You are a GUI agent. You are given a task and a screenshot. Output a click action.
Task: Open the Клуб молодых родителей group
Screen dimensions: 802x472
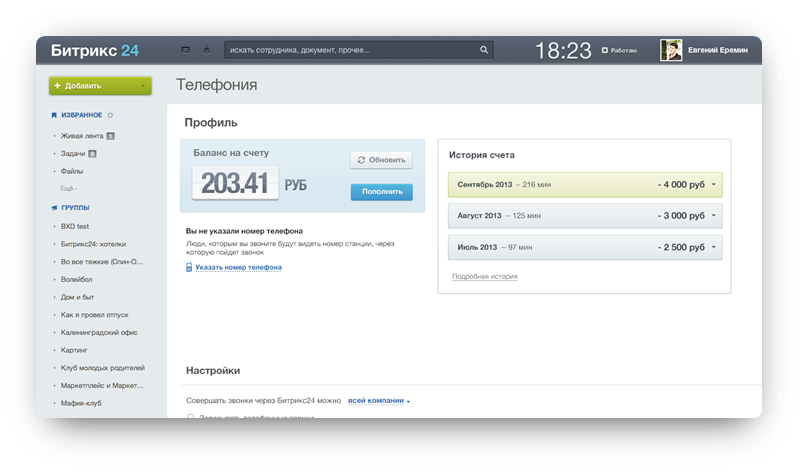pyautogui.click(x=102, y=368)
